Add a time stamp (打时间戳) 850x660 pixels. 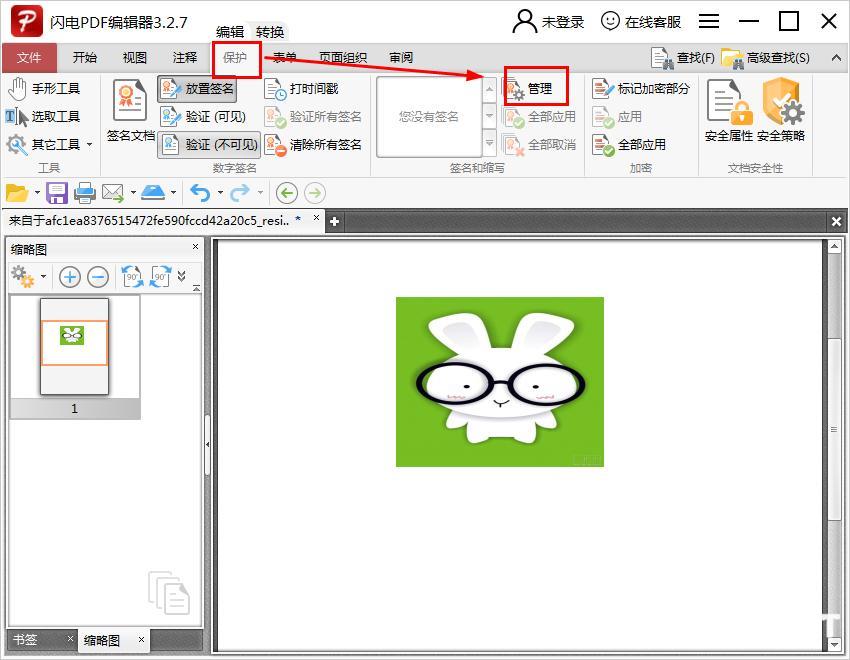301,88
